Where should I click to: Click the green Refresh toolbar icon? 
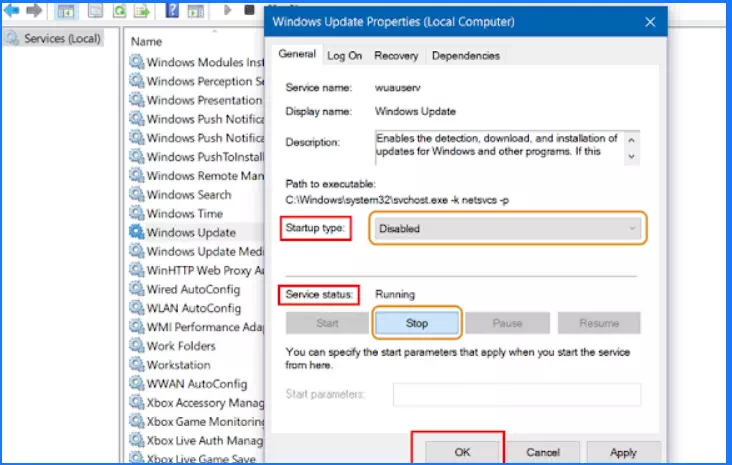(120, 10)
